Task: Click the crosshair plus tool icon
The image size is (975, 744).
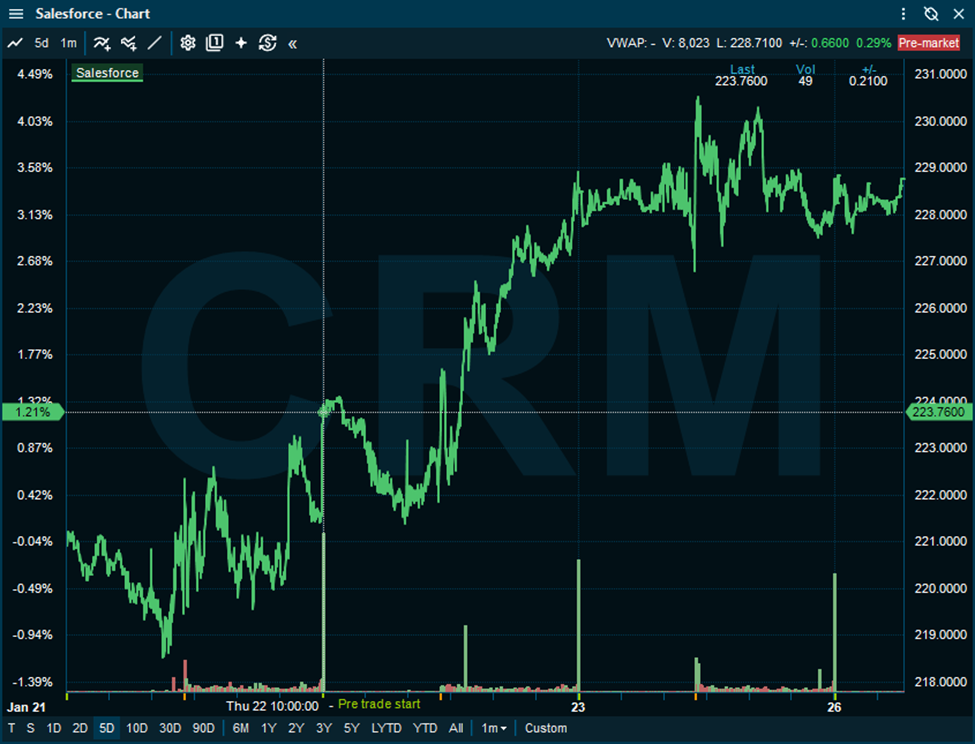Action: click(241, 43)
